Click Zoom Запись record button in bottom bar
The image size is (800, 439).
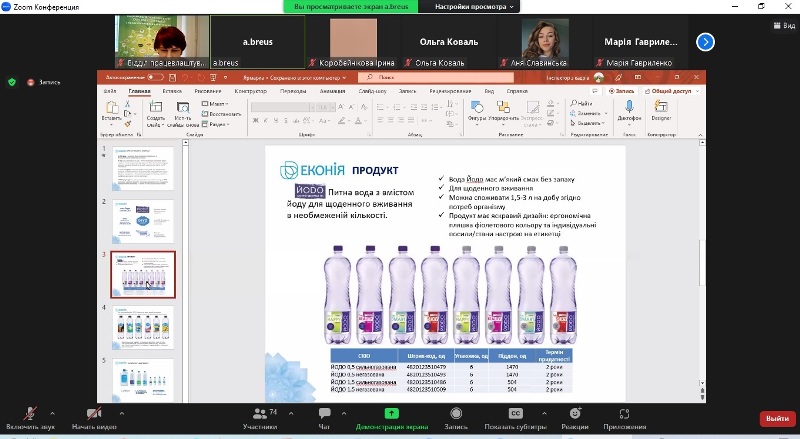point(456,418)
